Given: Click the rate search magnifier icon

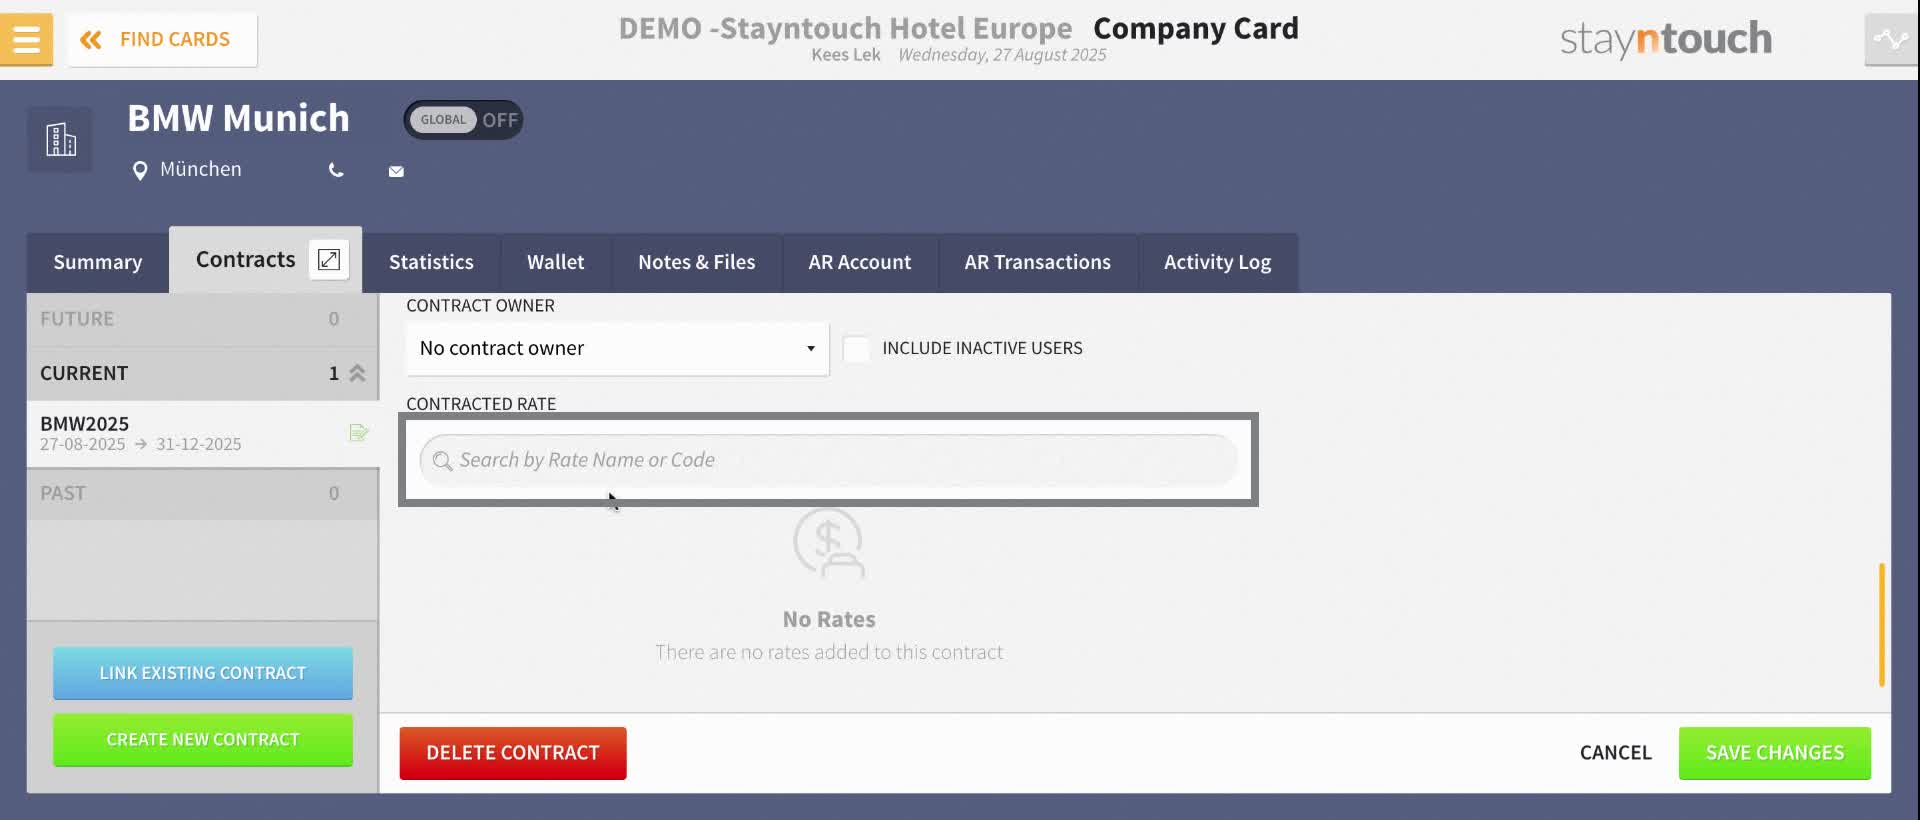Looking at the screenshot, I should coord(442,461).
